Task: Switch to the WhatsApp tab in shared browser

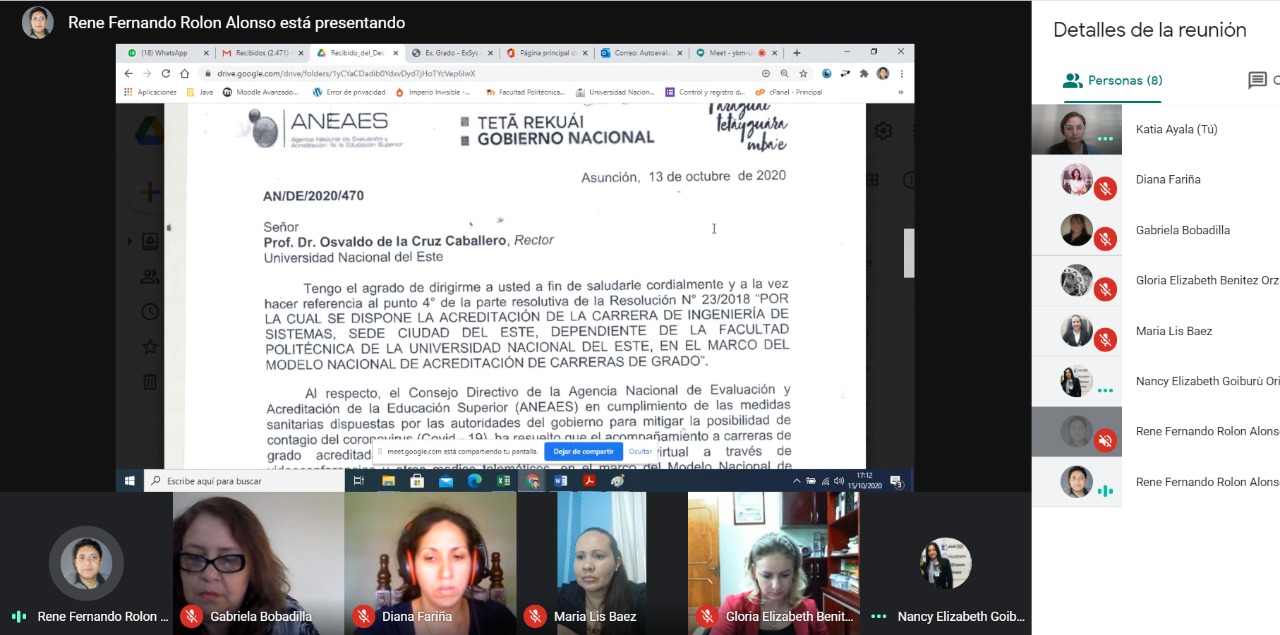Action: pos(166,53)
